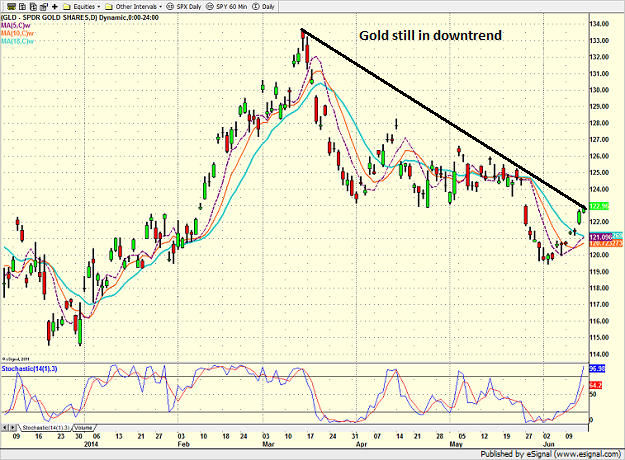This screenshot has width=625, height=460.
Task: Click the 2014 year label on time axis
Action: tap(91, 444)
